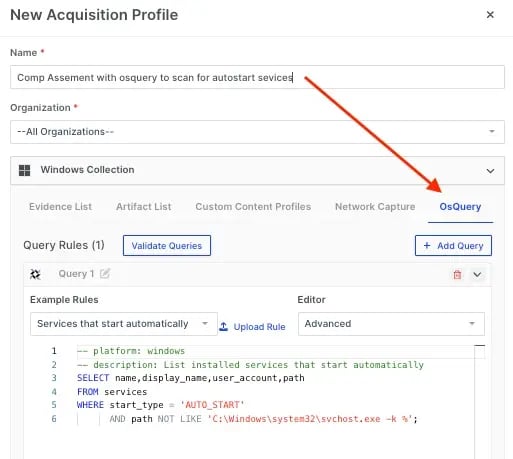Viewport: 513px width, 459px height.
Task: Switch to the Evidence List tab
Action: pos(60,207)
